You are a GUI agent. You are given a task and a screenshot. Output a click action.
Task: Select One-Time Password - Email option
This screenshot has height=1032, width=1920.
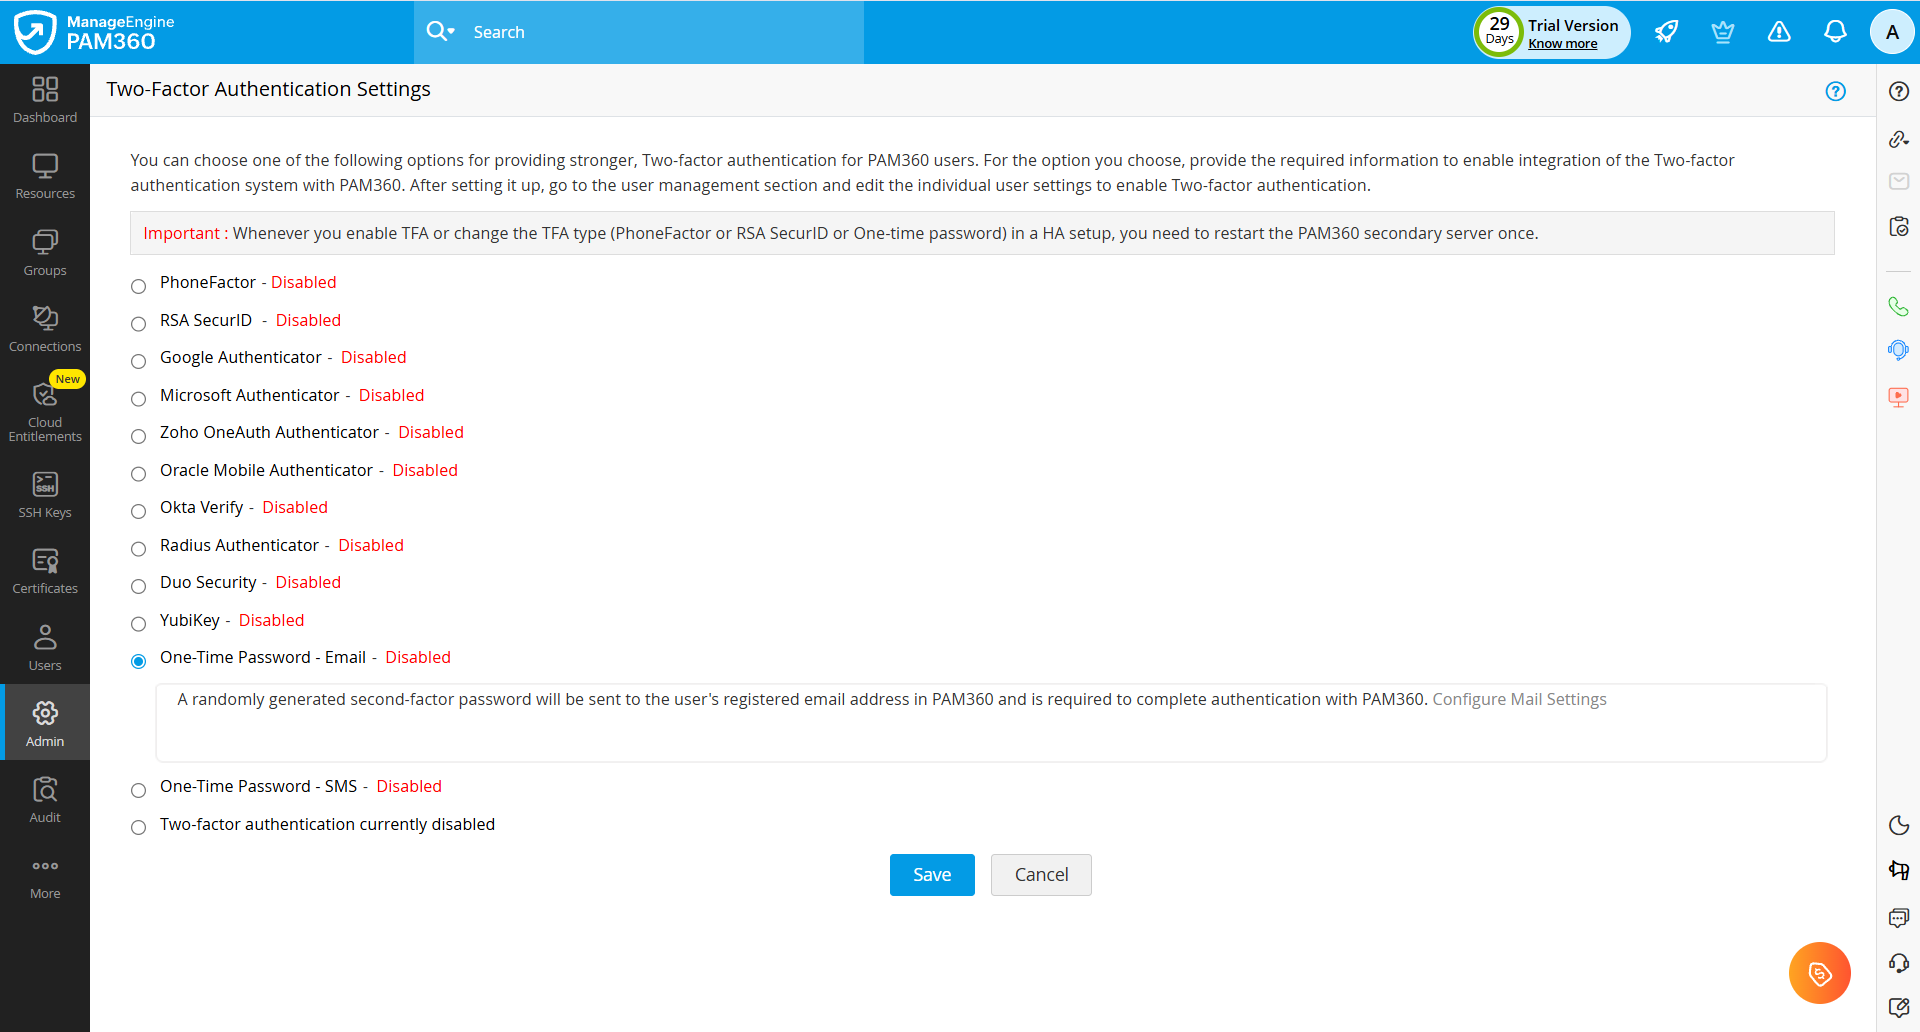click(x=139, y=661)
